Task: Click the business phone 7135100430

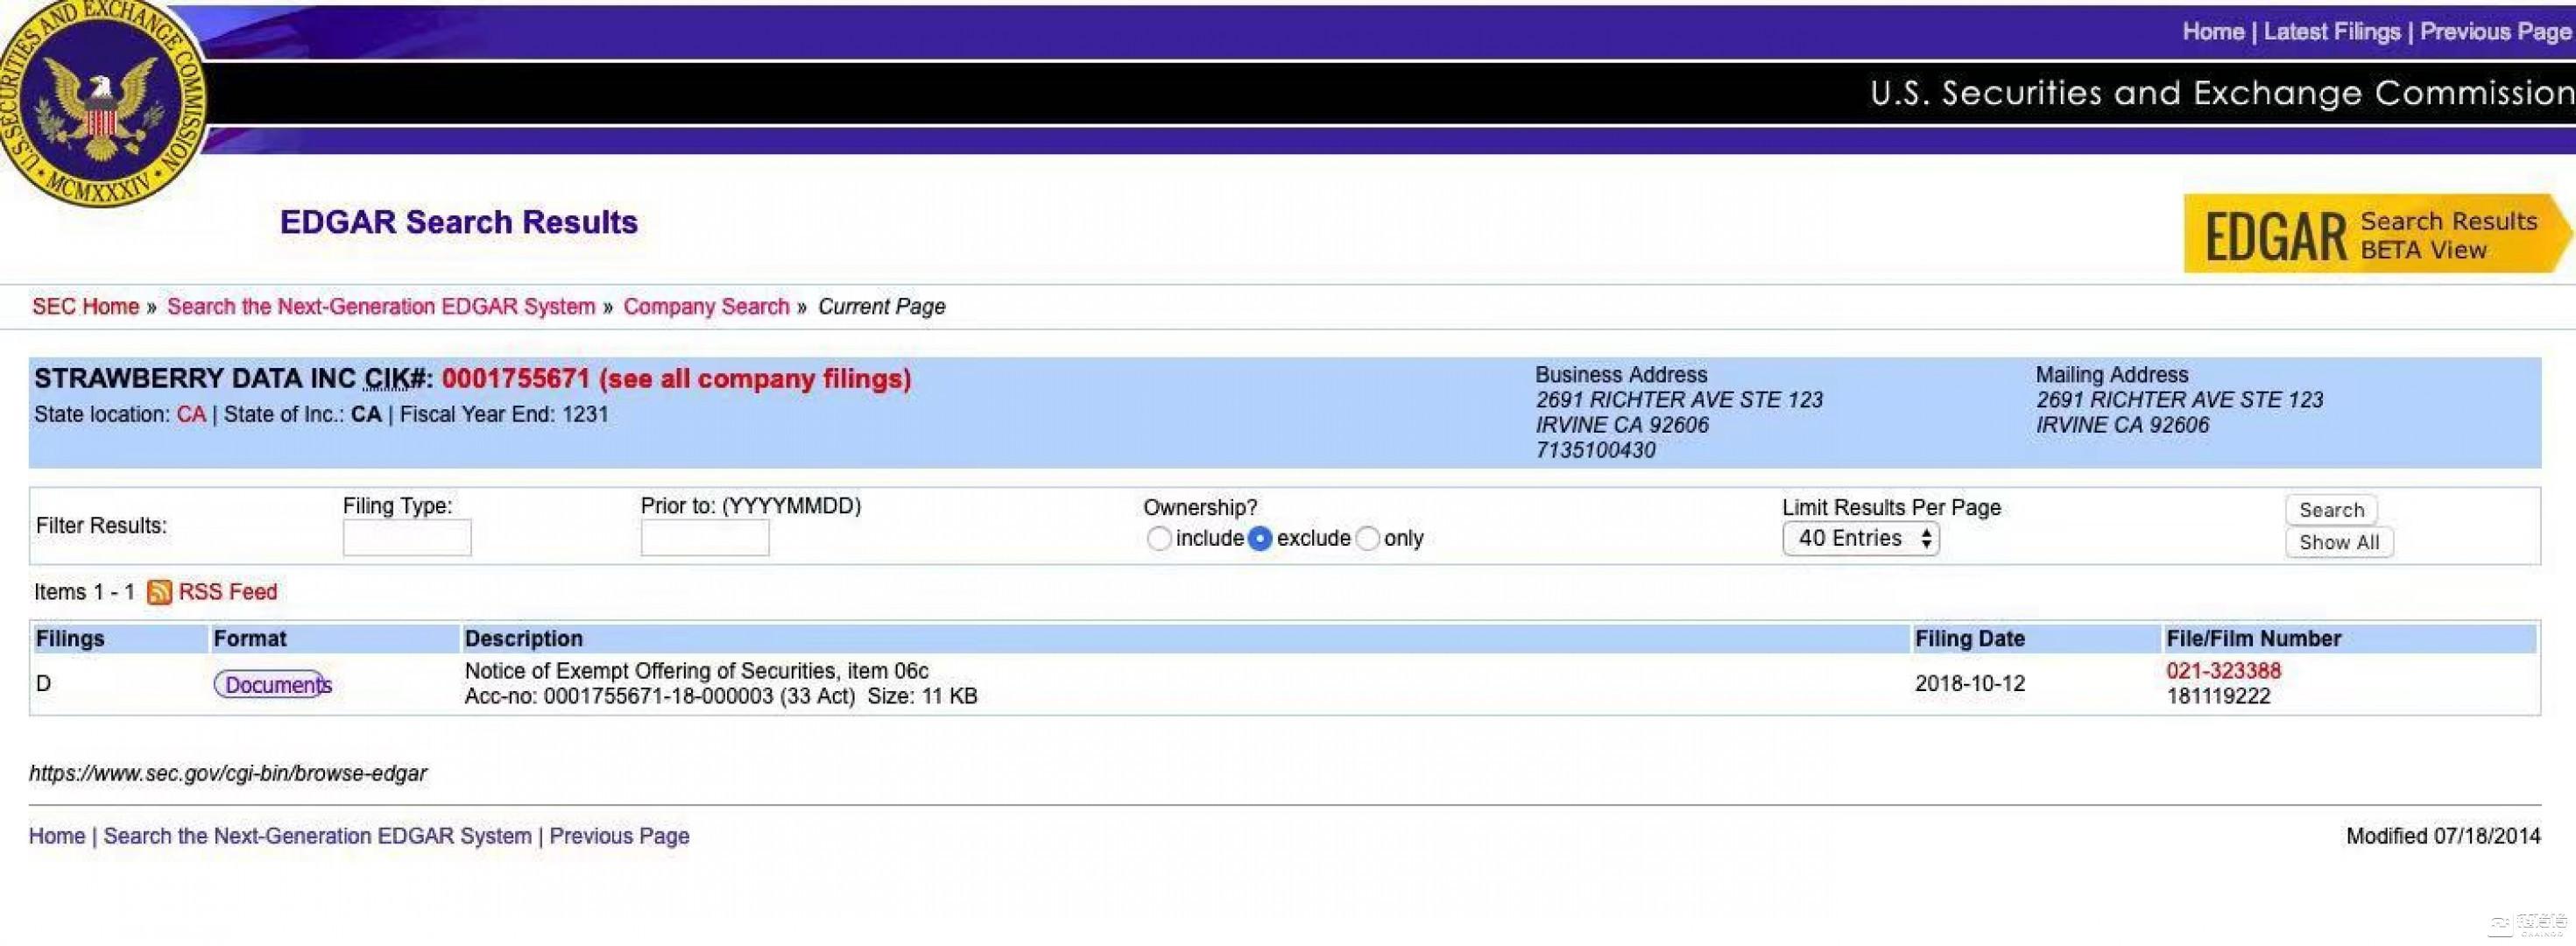Action: pyautogui.click(x=1596, y=451)
